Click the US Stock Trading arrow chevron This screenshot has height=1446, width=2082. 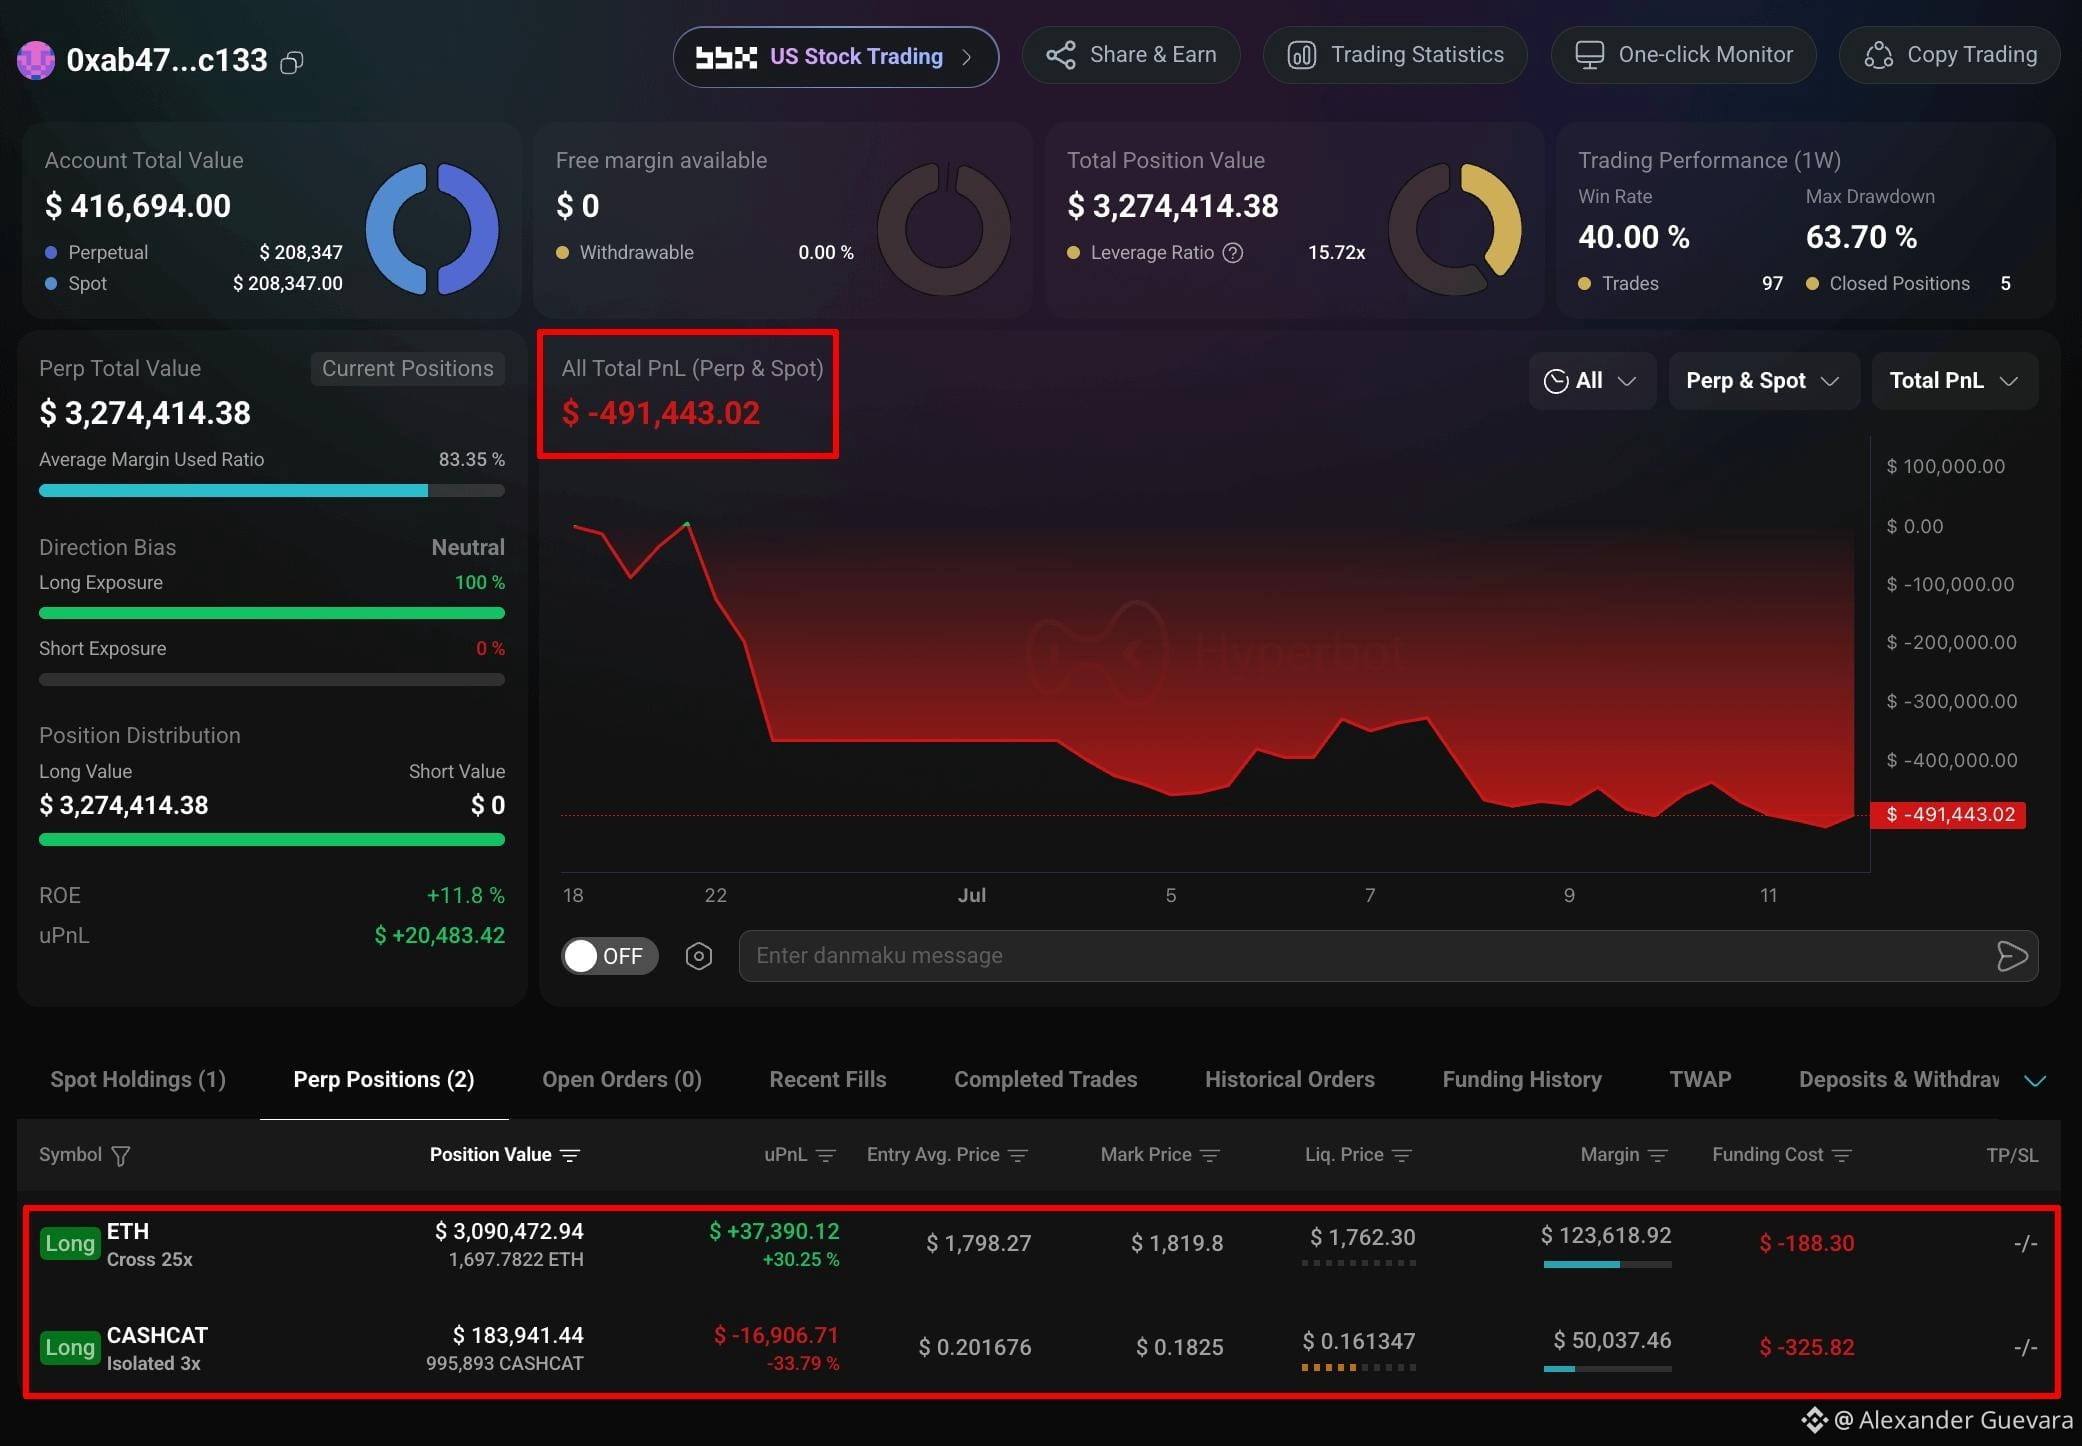(967, 57)
